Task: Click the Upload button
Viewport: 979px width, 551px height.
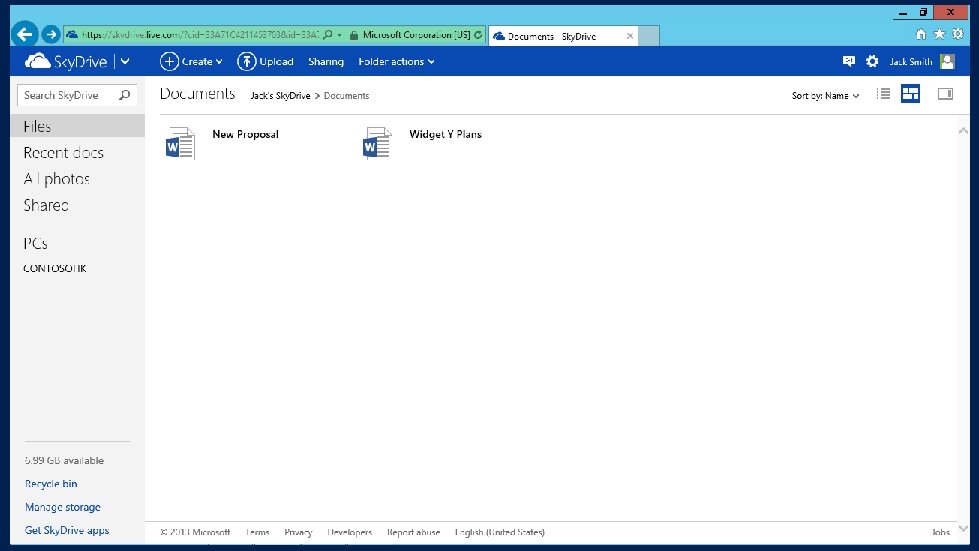Action: [x=265, y=61]
